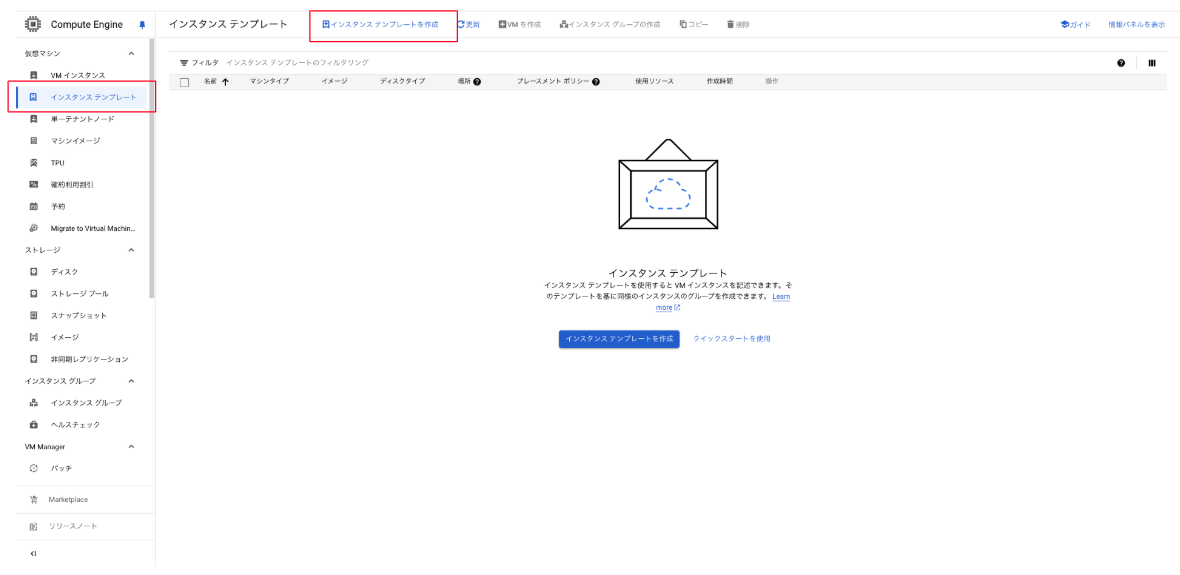Viewport: 1180px width, 575px height.
Task: Click the blue インスタンス テンプレートを作成 button
Action: pyautogui.click(x=619, y=339)
